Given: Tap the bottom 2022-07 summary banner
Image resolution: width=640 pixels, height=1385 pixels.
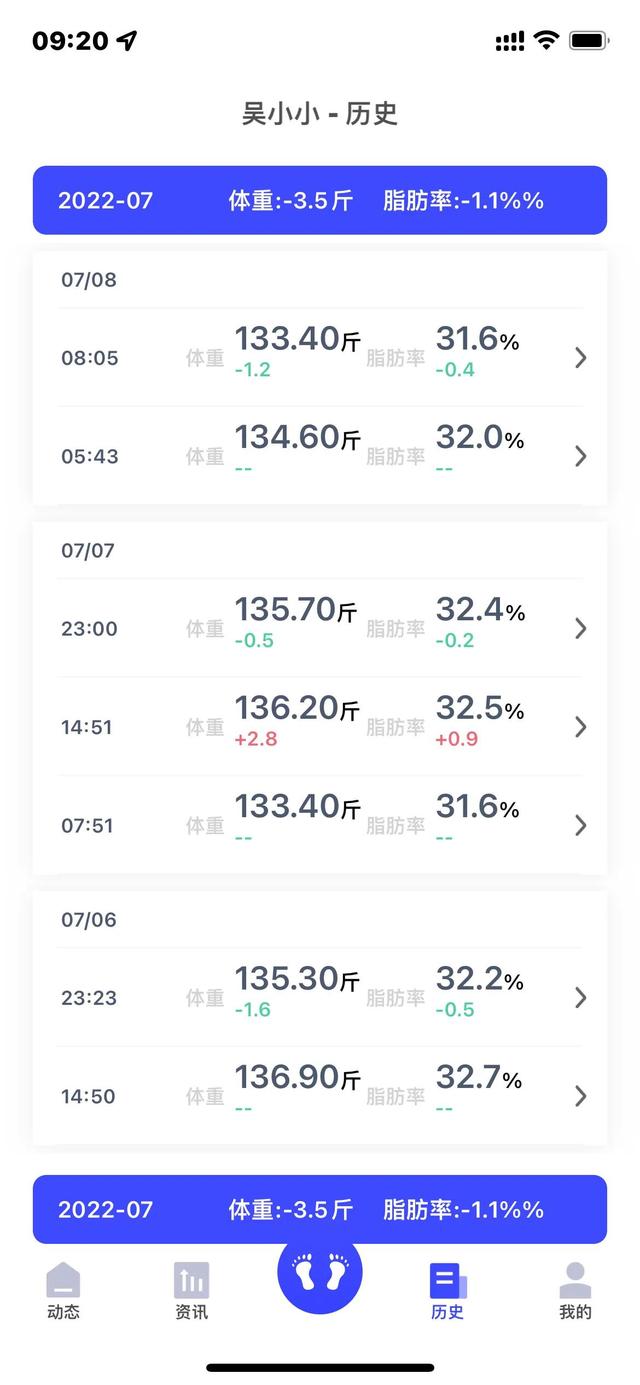Looking at the screenshot, I should tap(320, 1209).
